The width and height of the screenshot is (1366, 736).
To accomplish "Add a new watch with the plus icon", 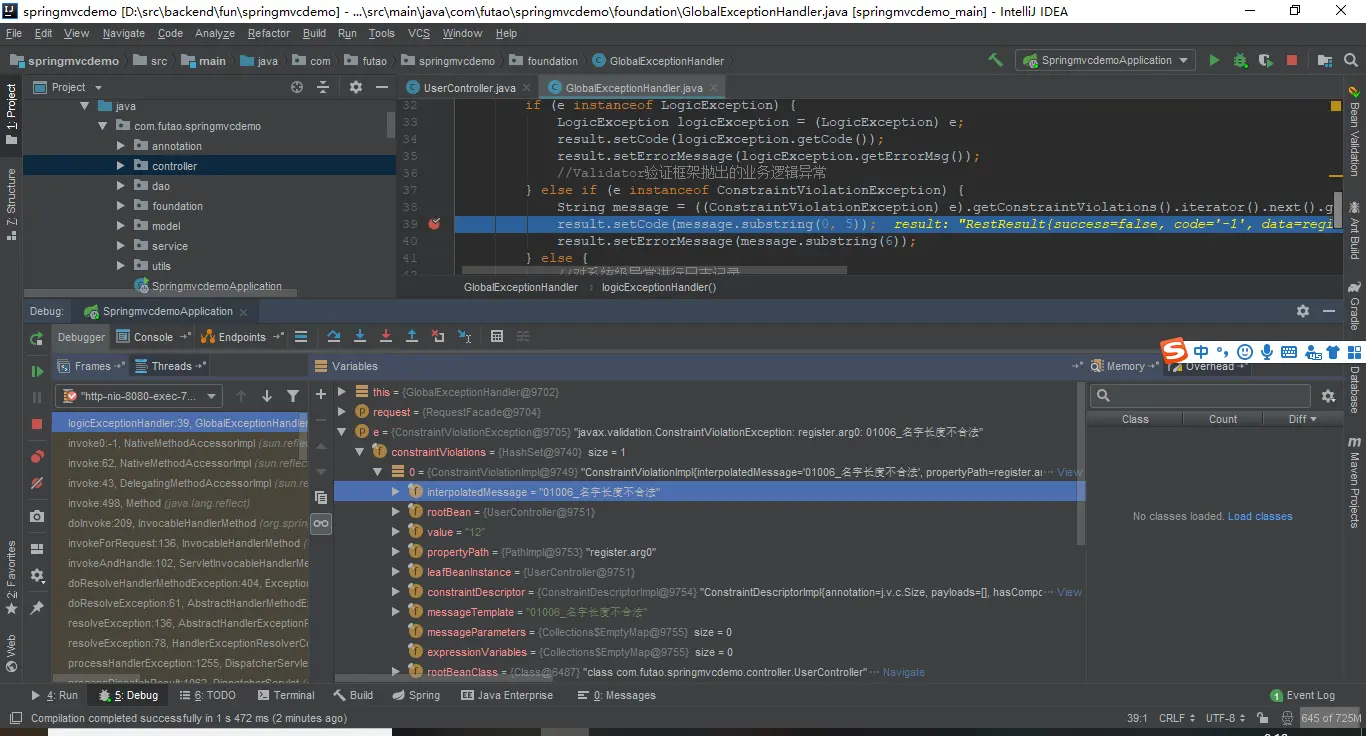I will (321, 394).
